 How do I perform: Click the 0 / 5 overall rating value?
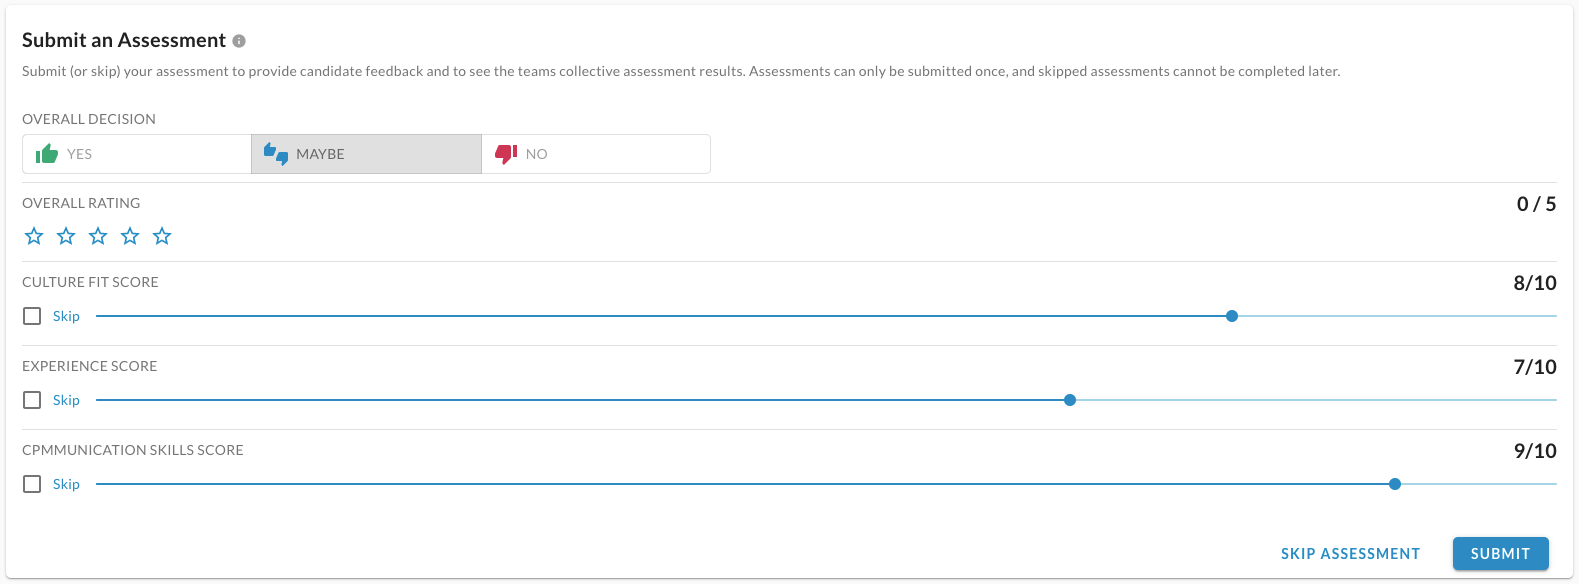[x=1537, y=204]
